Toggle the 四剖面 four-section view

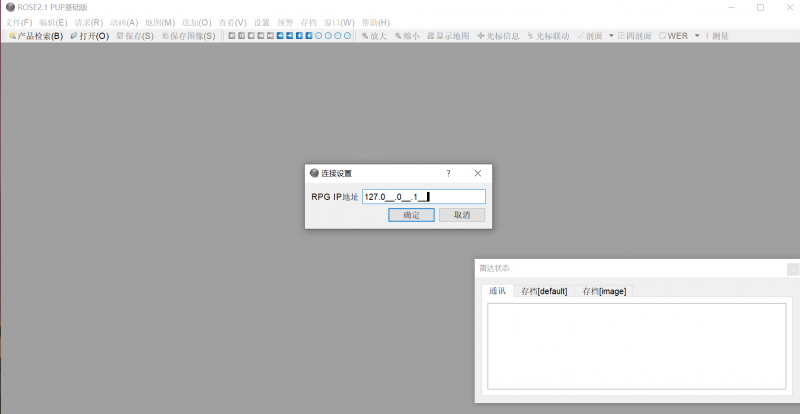point(621,36)
